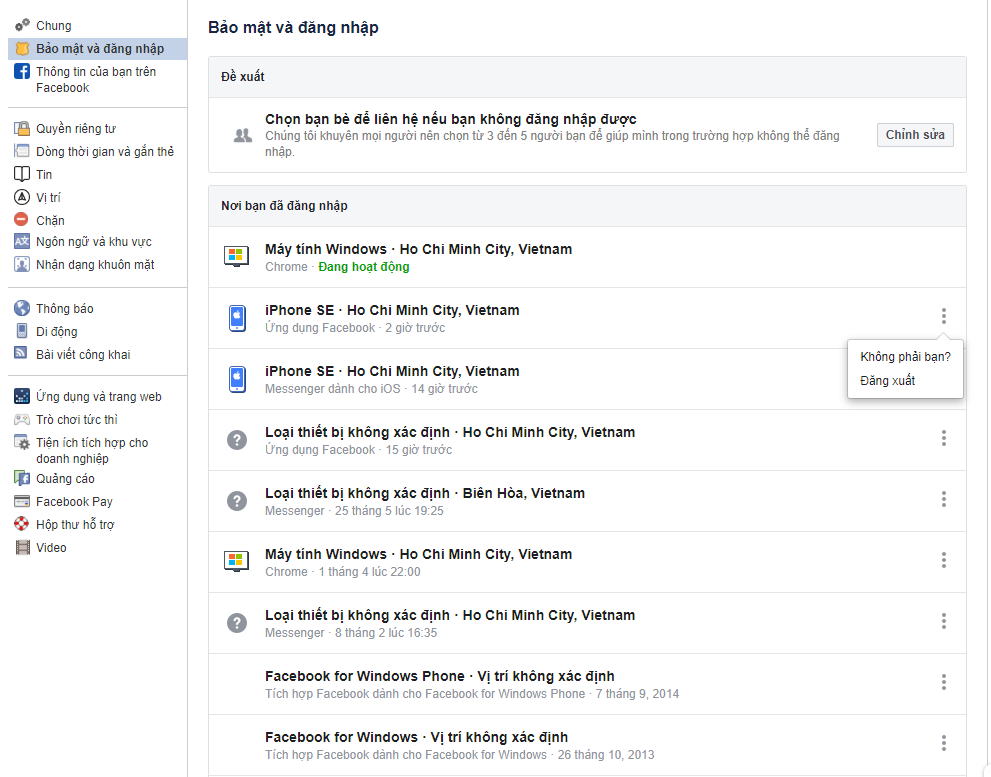Click the card icon beside Facebook Pay
This screenshot has height=777, width=991.
[22, 501]
